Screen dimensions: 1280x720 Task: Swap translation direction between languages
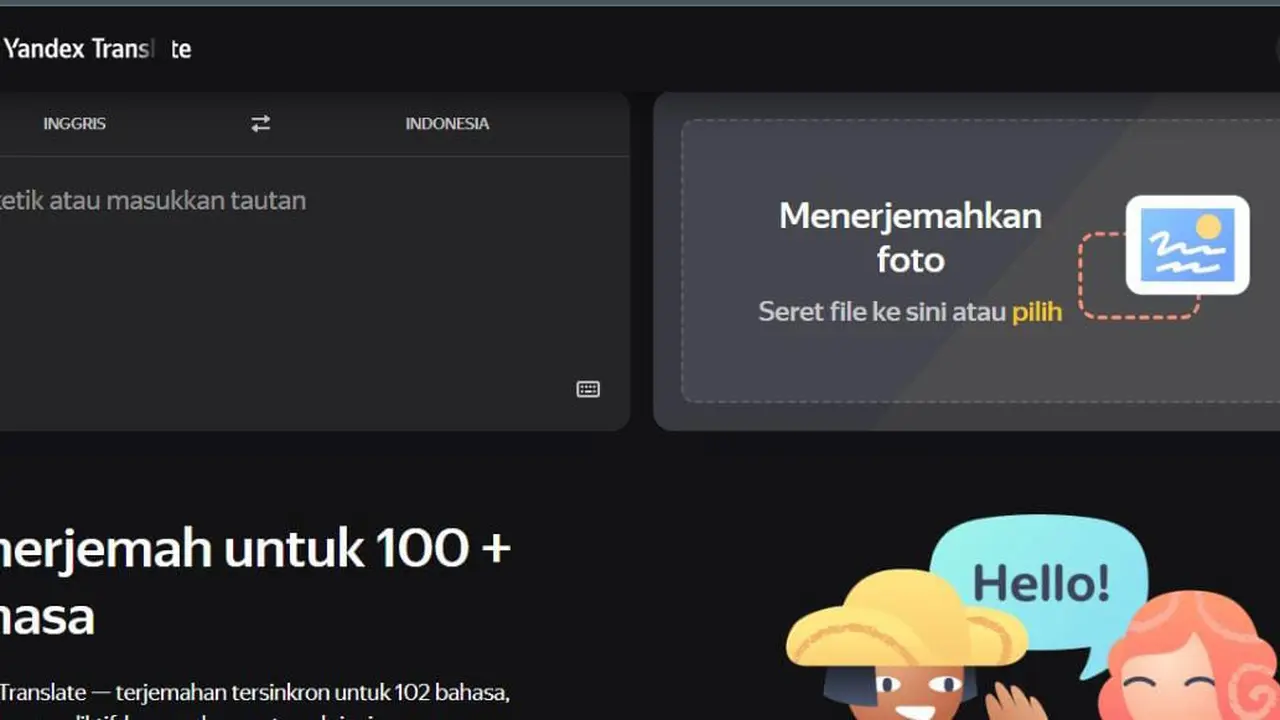tap(260, 123)
